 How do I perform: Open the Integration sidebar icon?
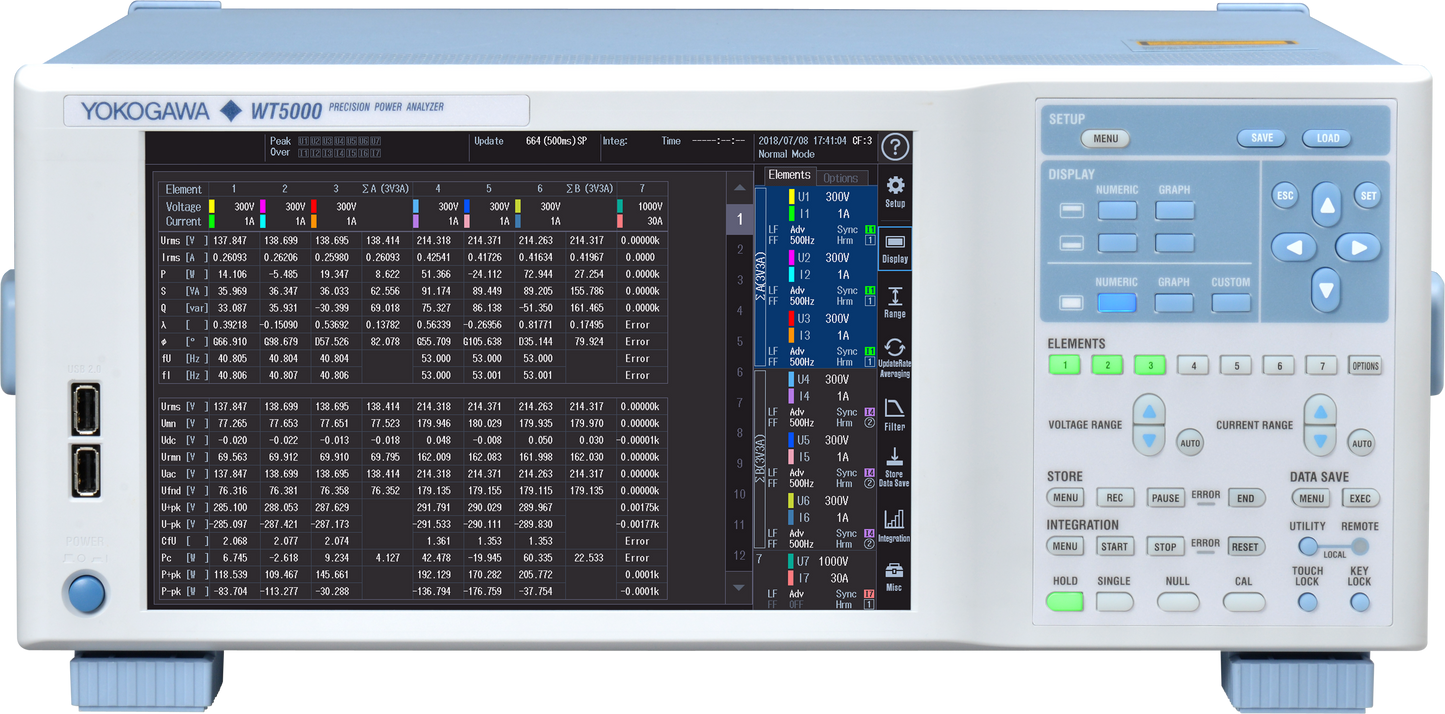(895, 525)
